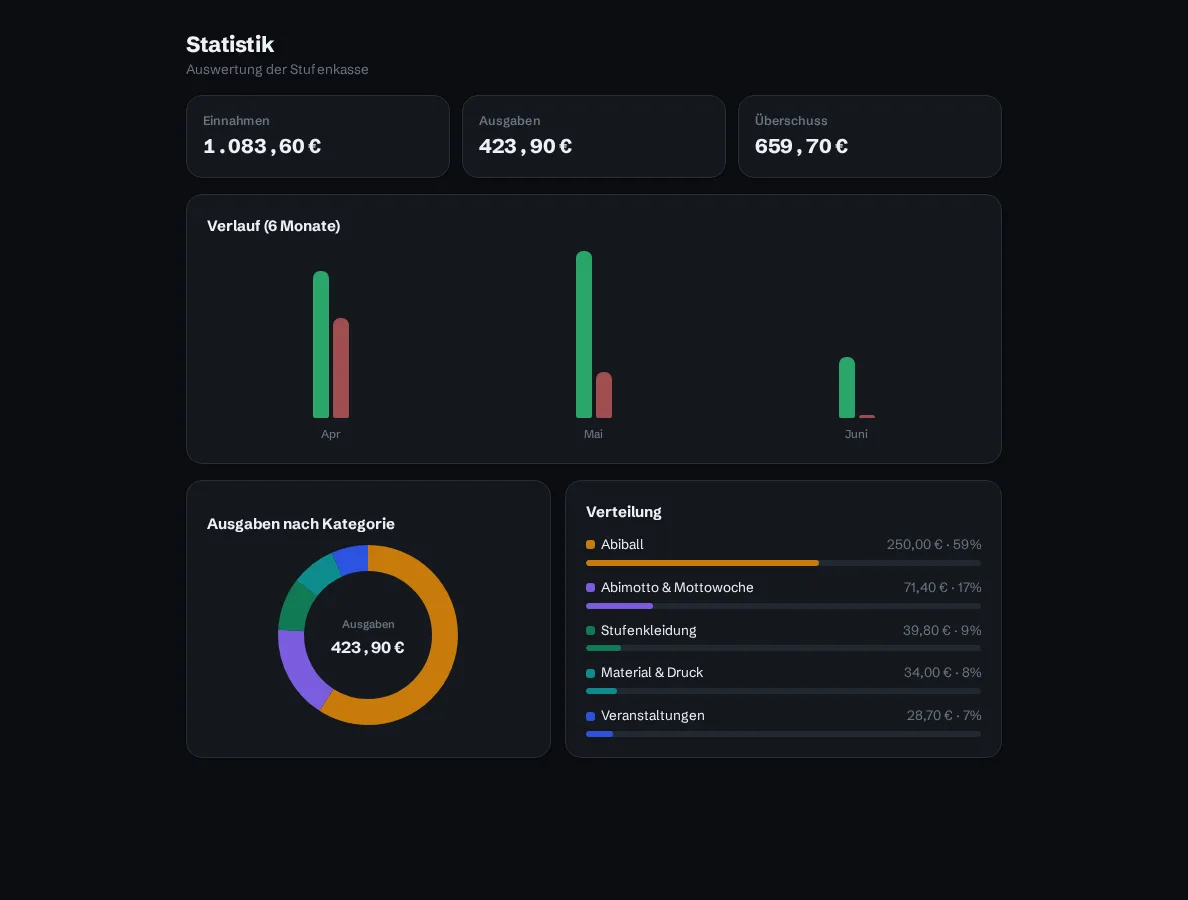The width and height of the screenshot is (1188, 900).
Task: Click the 'Apr' month label
Action: tap(330, 434)
